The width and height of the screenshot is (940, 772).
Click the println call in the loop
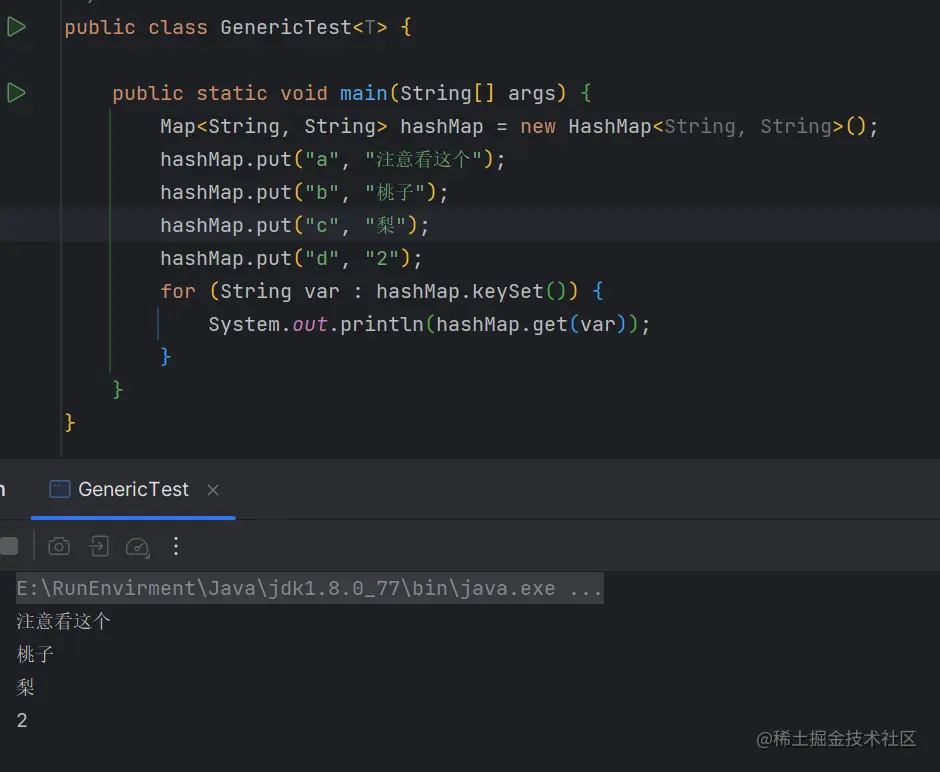381,324
